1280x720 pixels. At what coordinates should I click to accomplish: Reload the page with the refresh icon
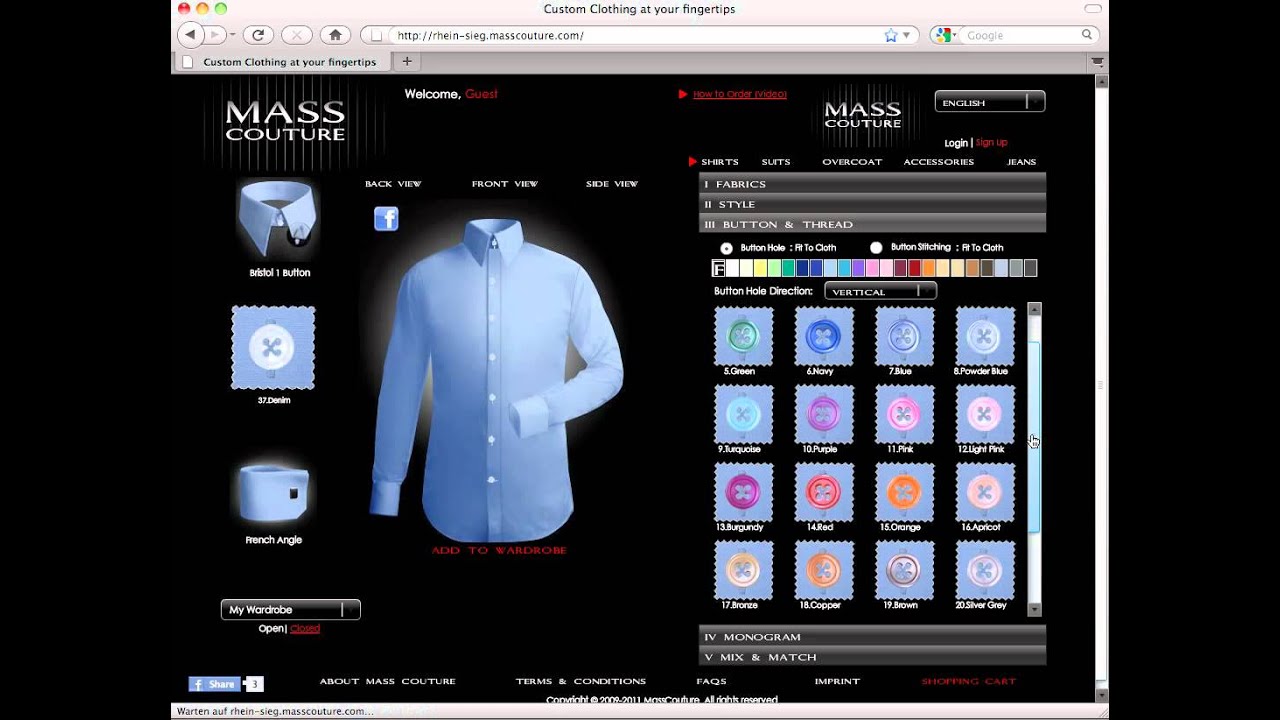tap(258, 35)
